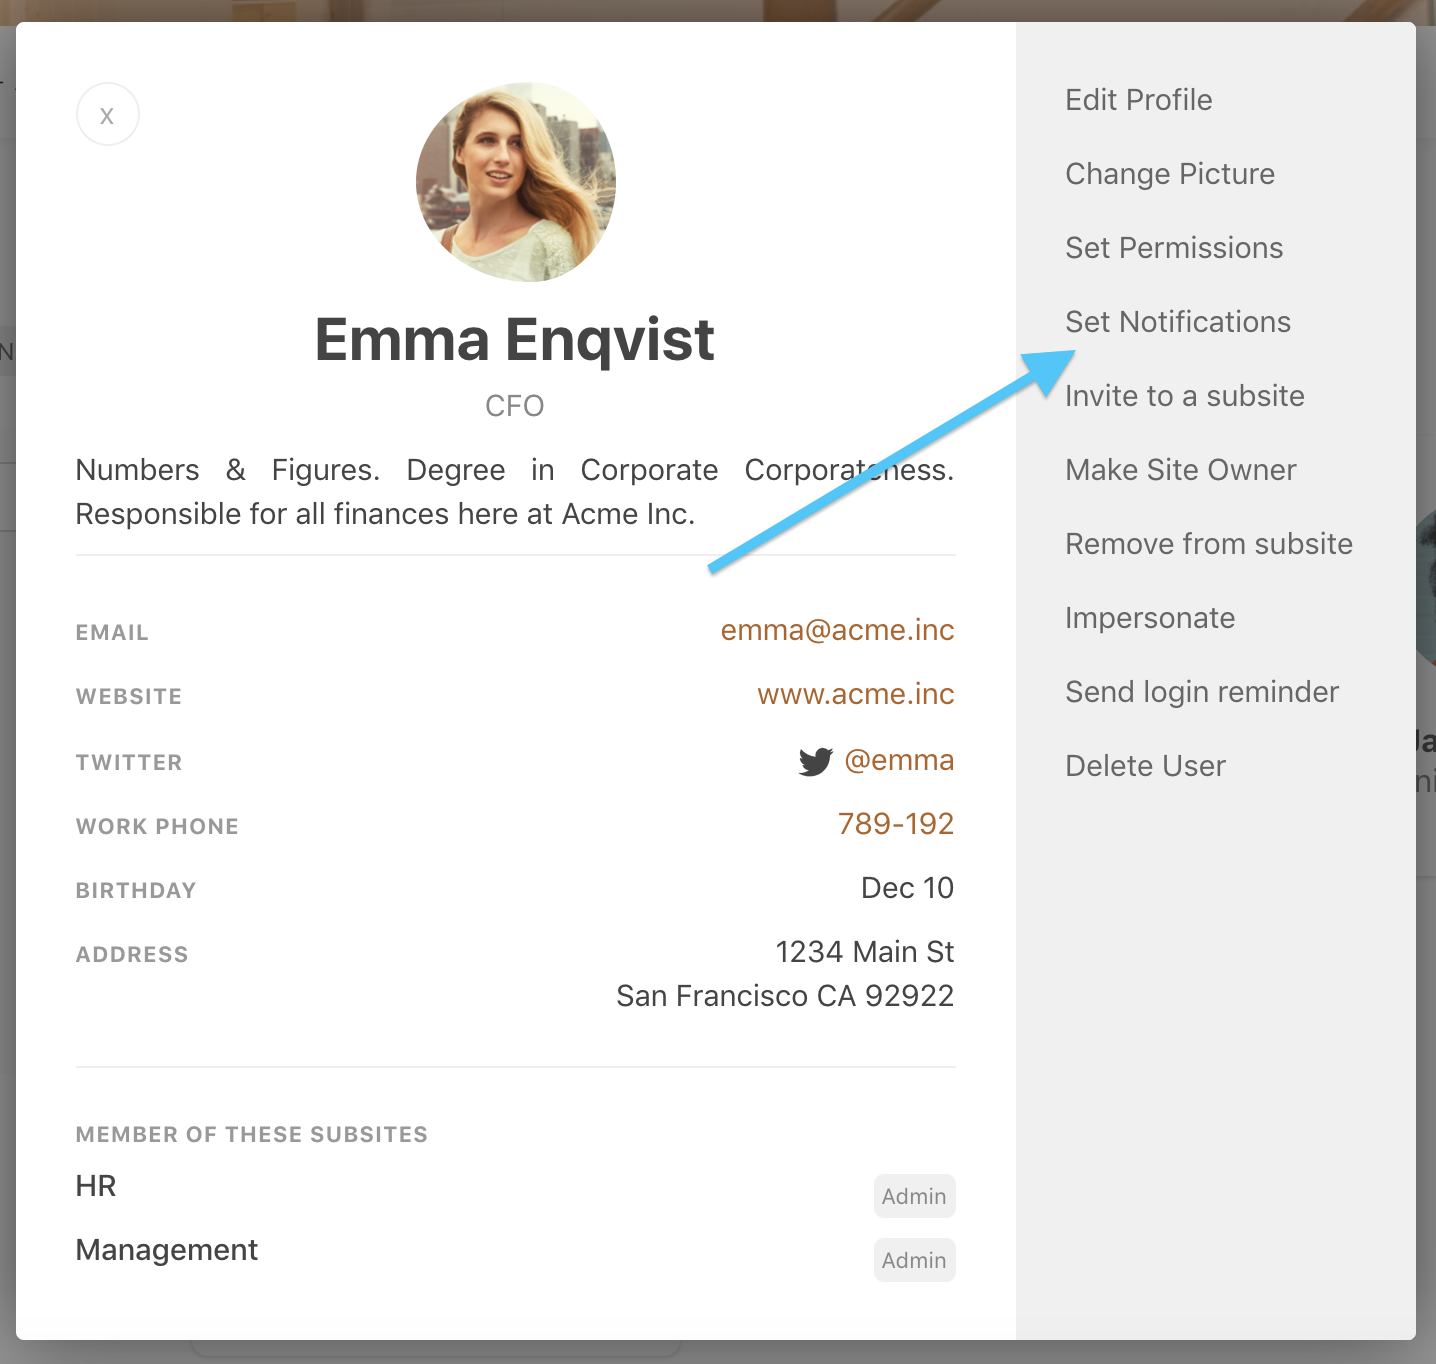Click the MEMBER OF THESE SUBSITES heading
This screenshot has width=1436, height=1364.
(x=252, y=1135)
